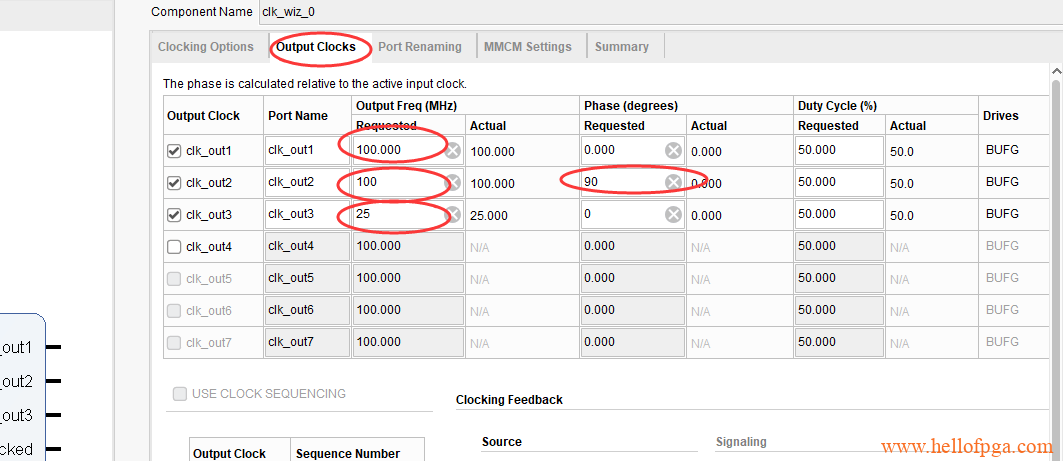
Task: Clear clk_out1 requested frequency with X icon
Action: coord(453,151)
